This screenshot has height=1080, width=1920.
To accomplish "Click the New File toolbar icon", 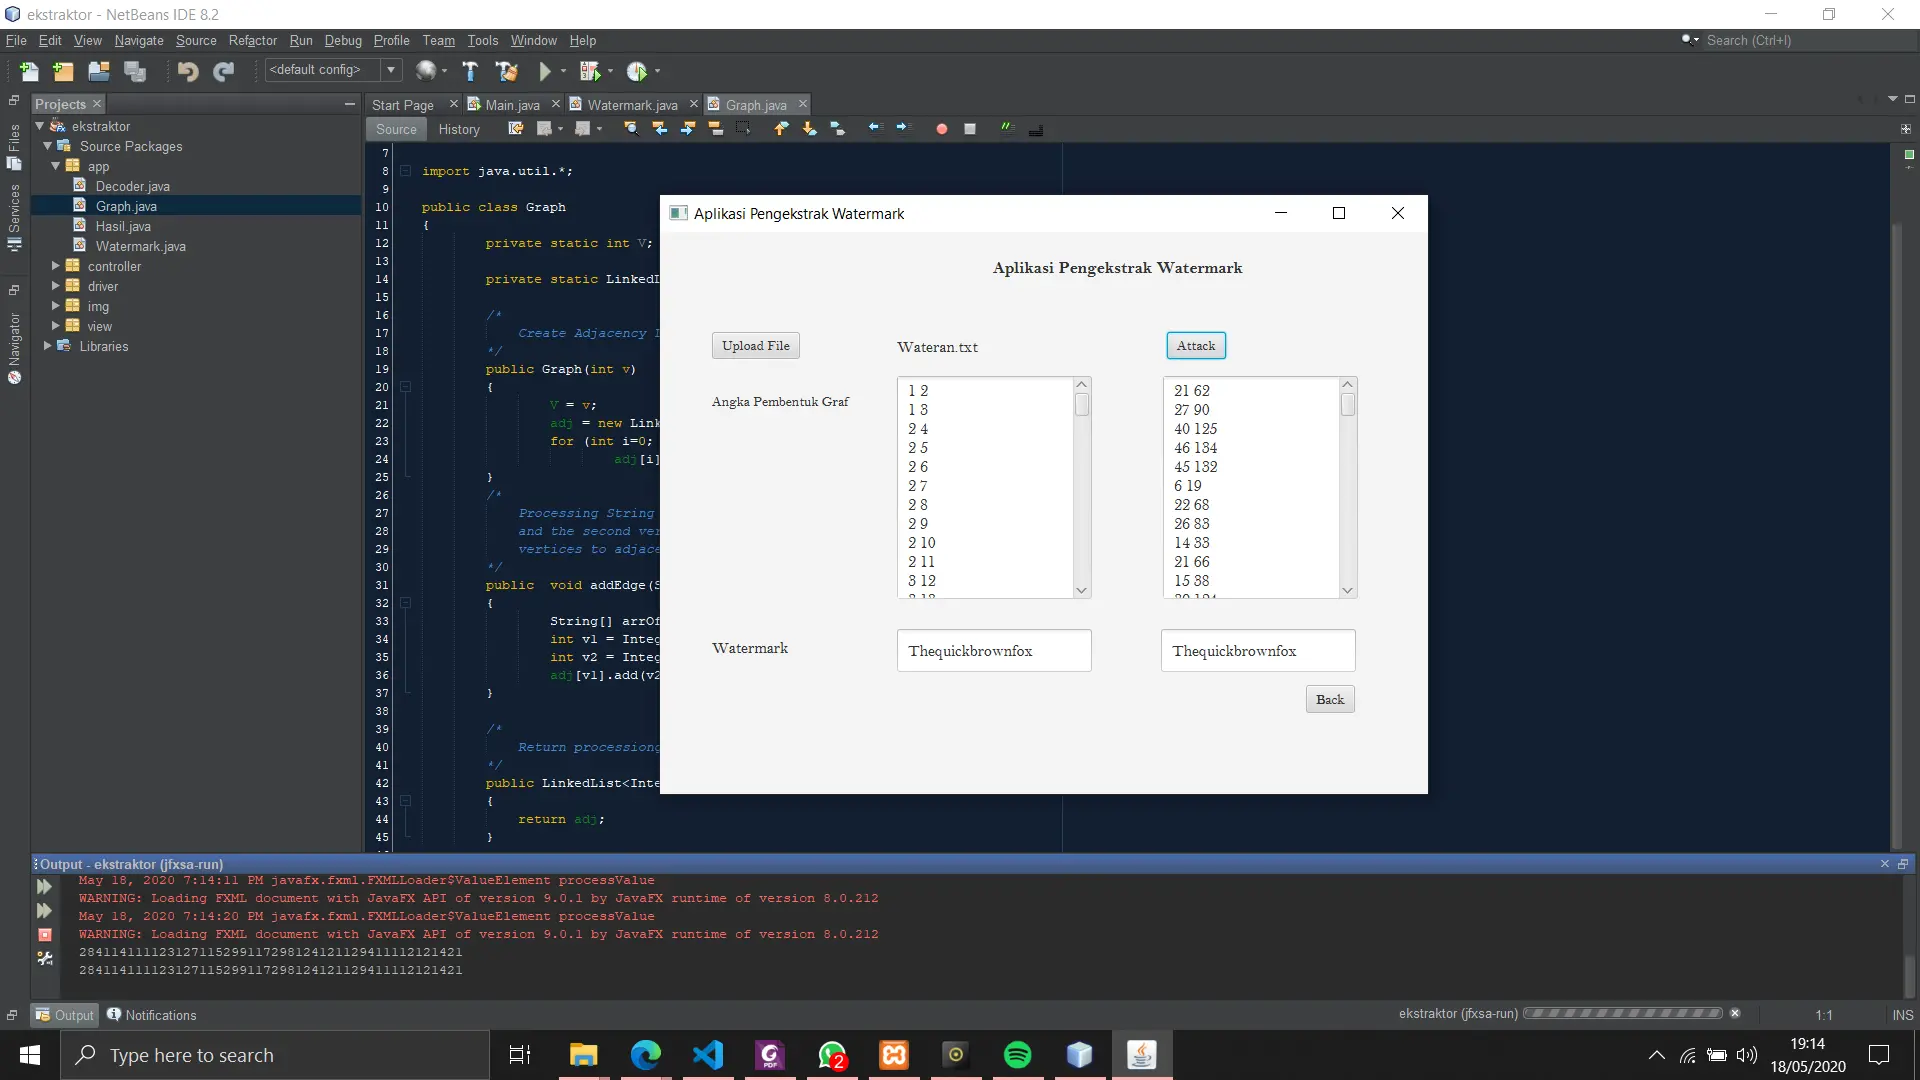I will coord(29,71).
